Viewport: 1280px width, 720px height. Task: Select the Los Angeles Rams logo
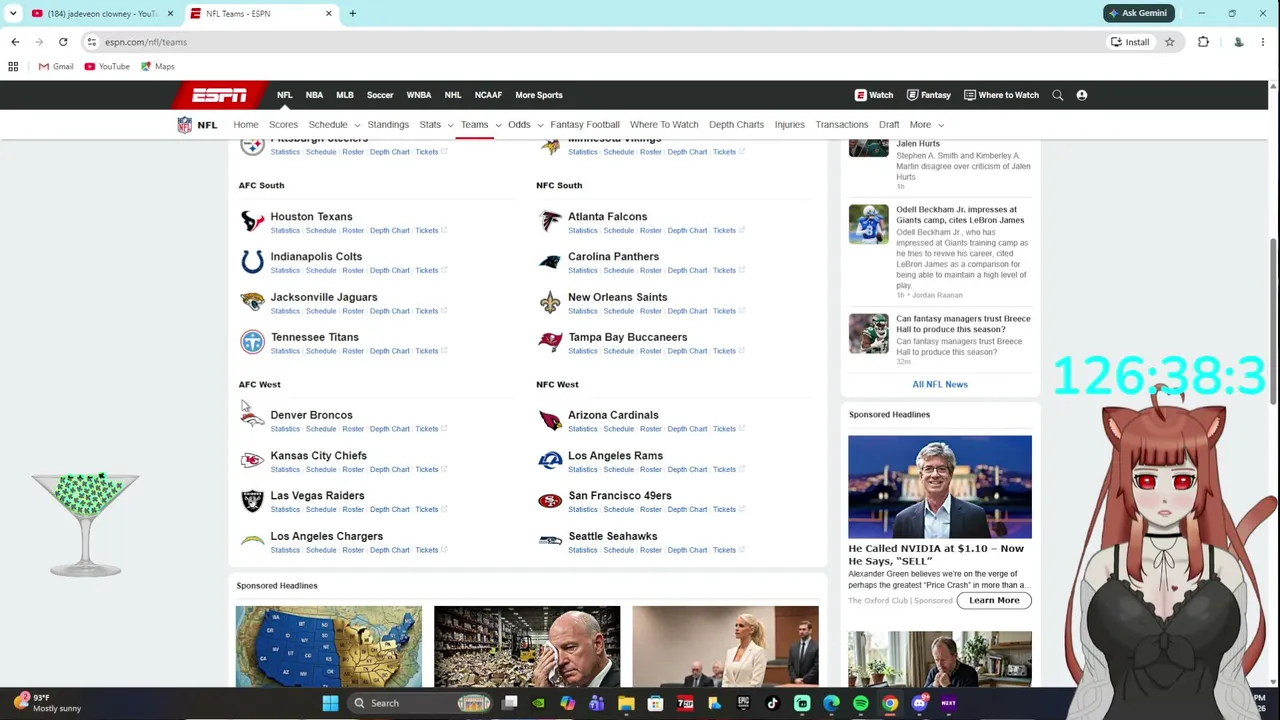550,460
